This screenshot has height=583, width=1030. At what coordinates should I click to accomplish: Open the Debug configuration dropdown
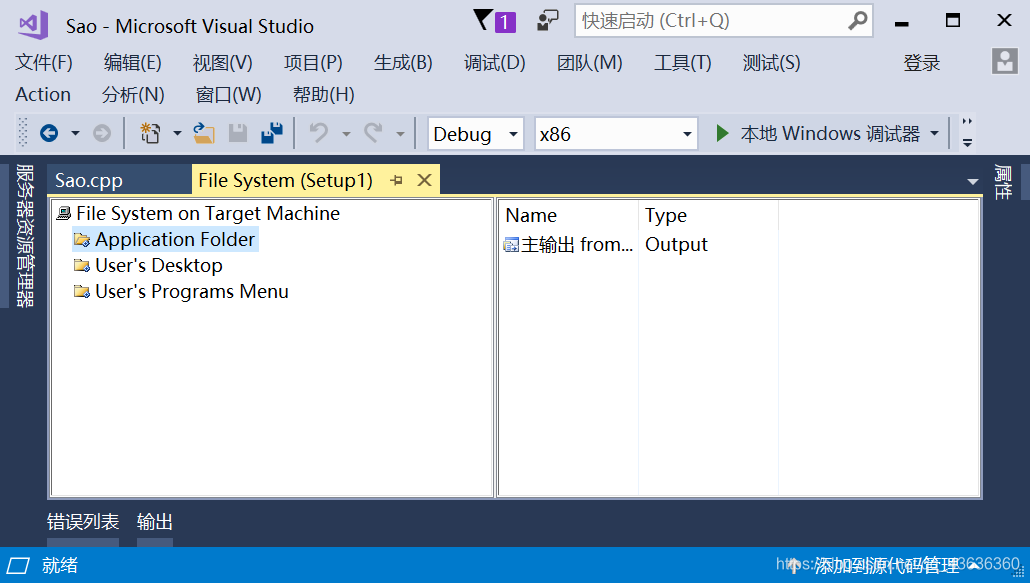476,134
